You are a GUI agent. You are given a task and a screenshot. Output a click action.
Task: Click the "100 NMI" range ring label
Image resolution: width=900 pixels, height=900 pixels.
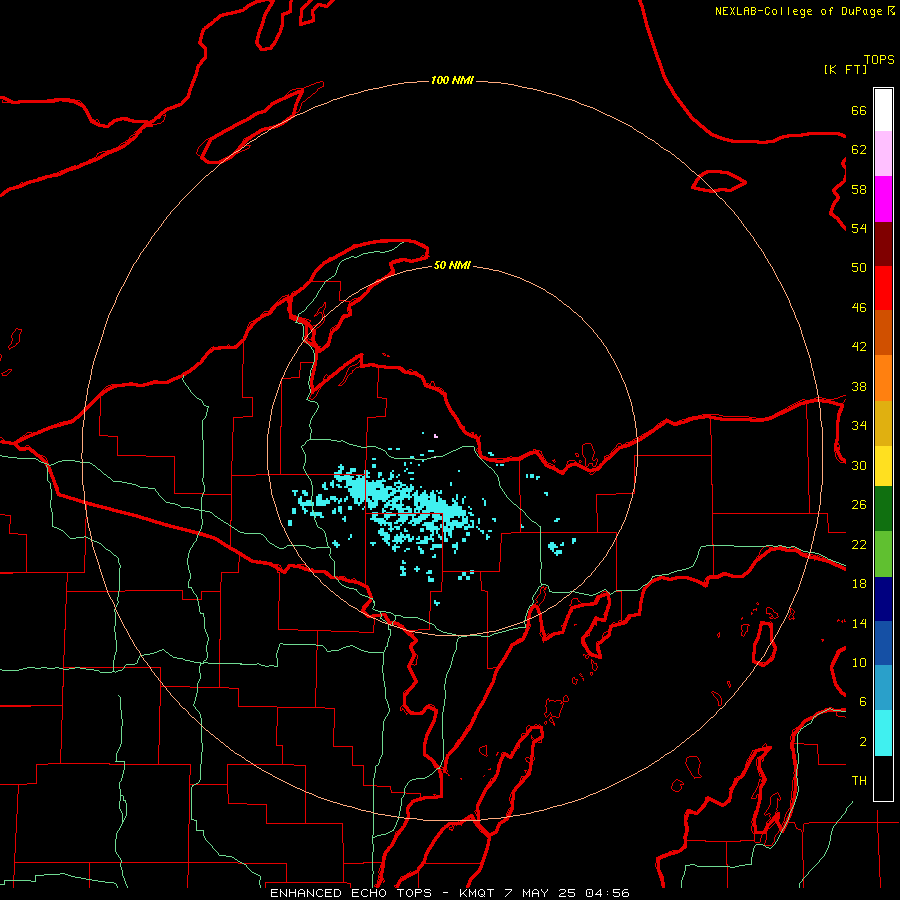(x=452, y=80)
